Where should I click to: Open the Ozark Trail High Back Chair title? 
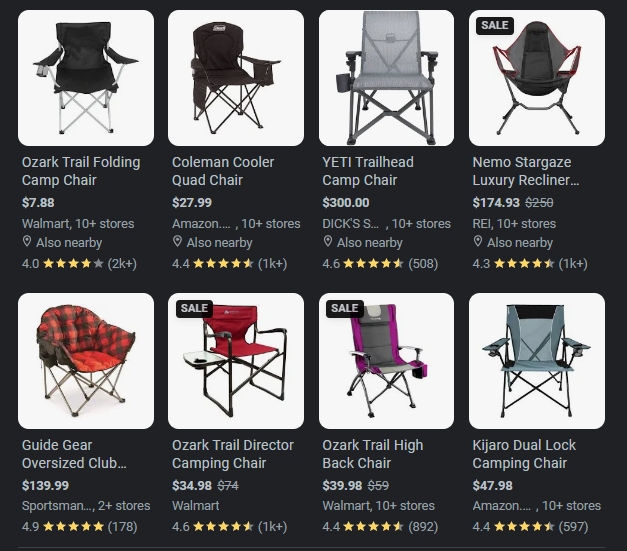tap(372, 454)
